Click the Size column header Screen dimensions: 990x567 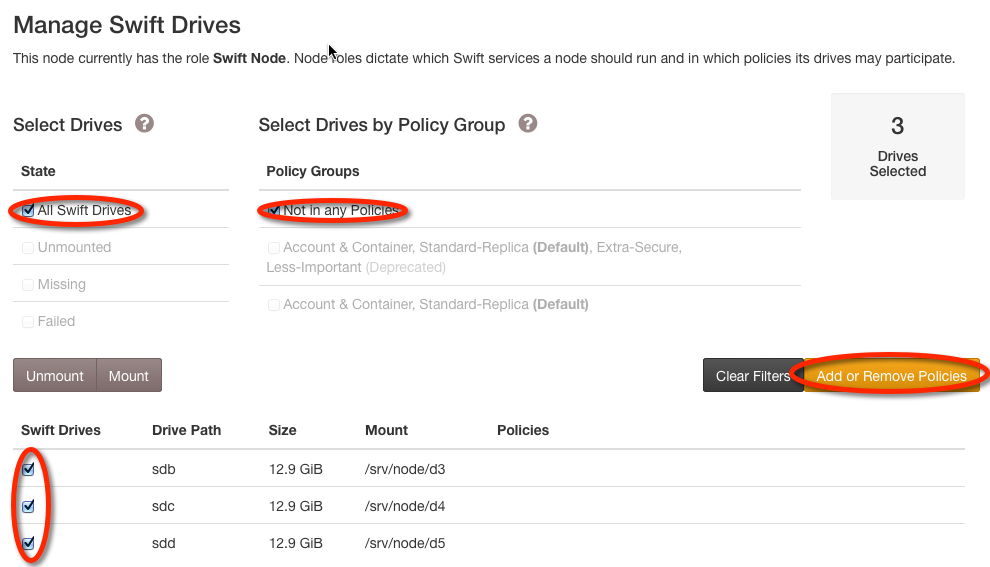click(x=282, y=430)
